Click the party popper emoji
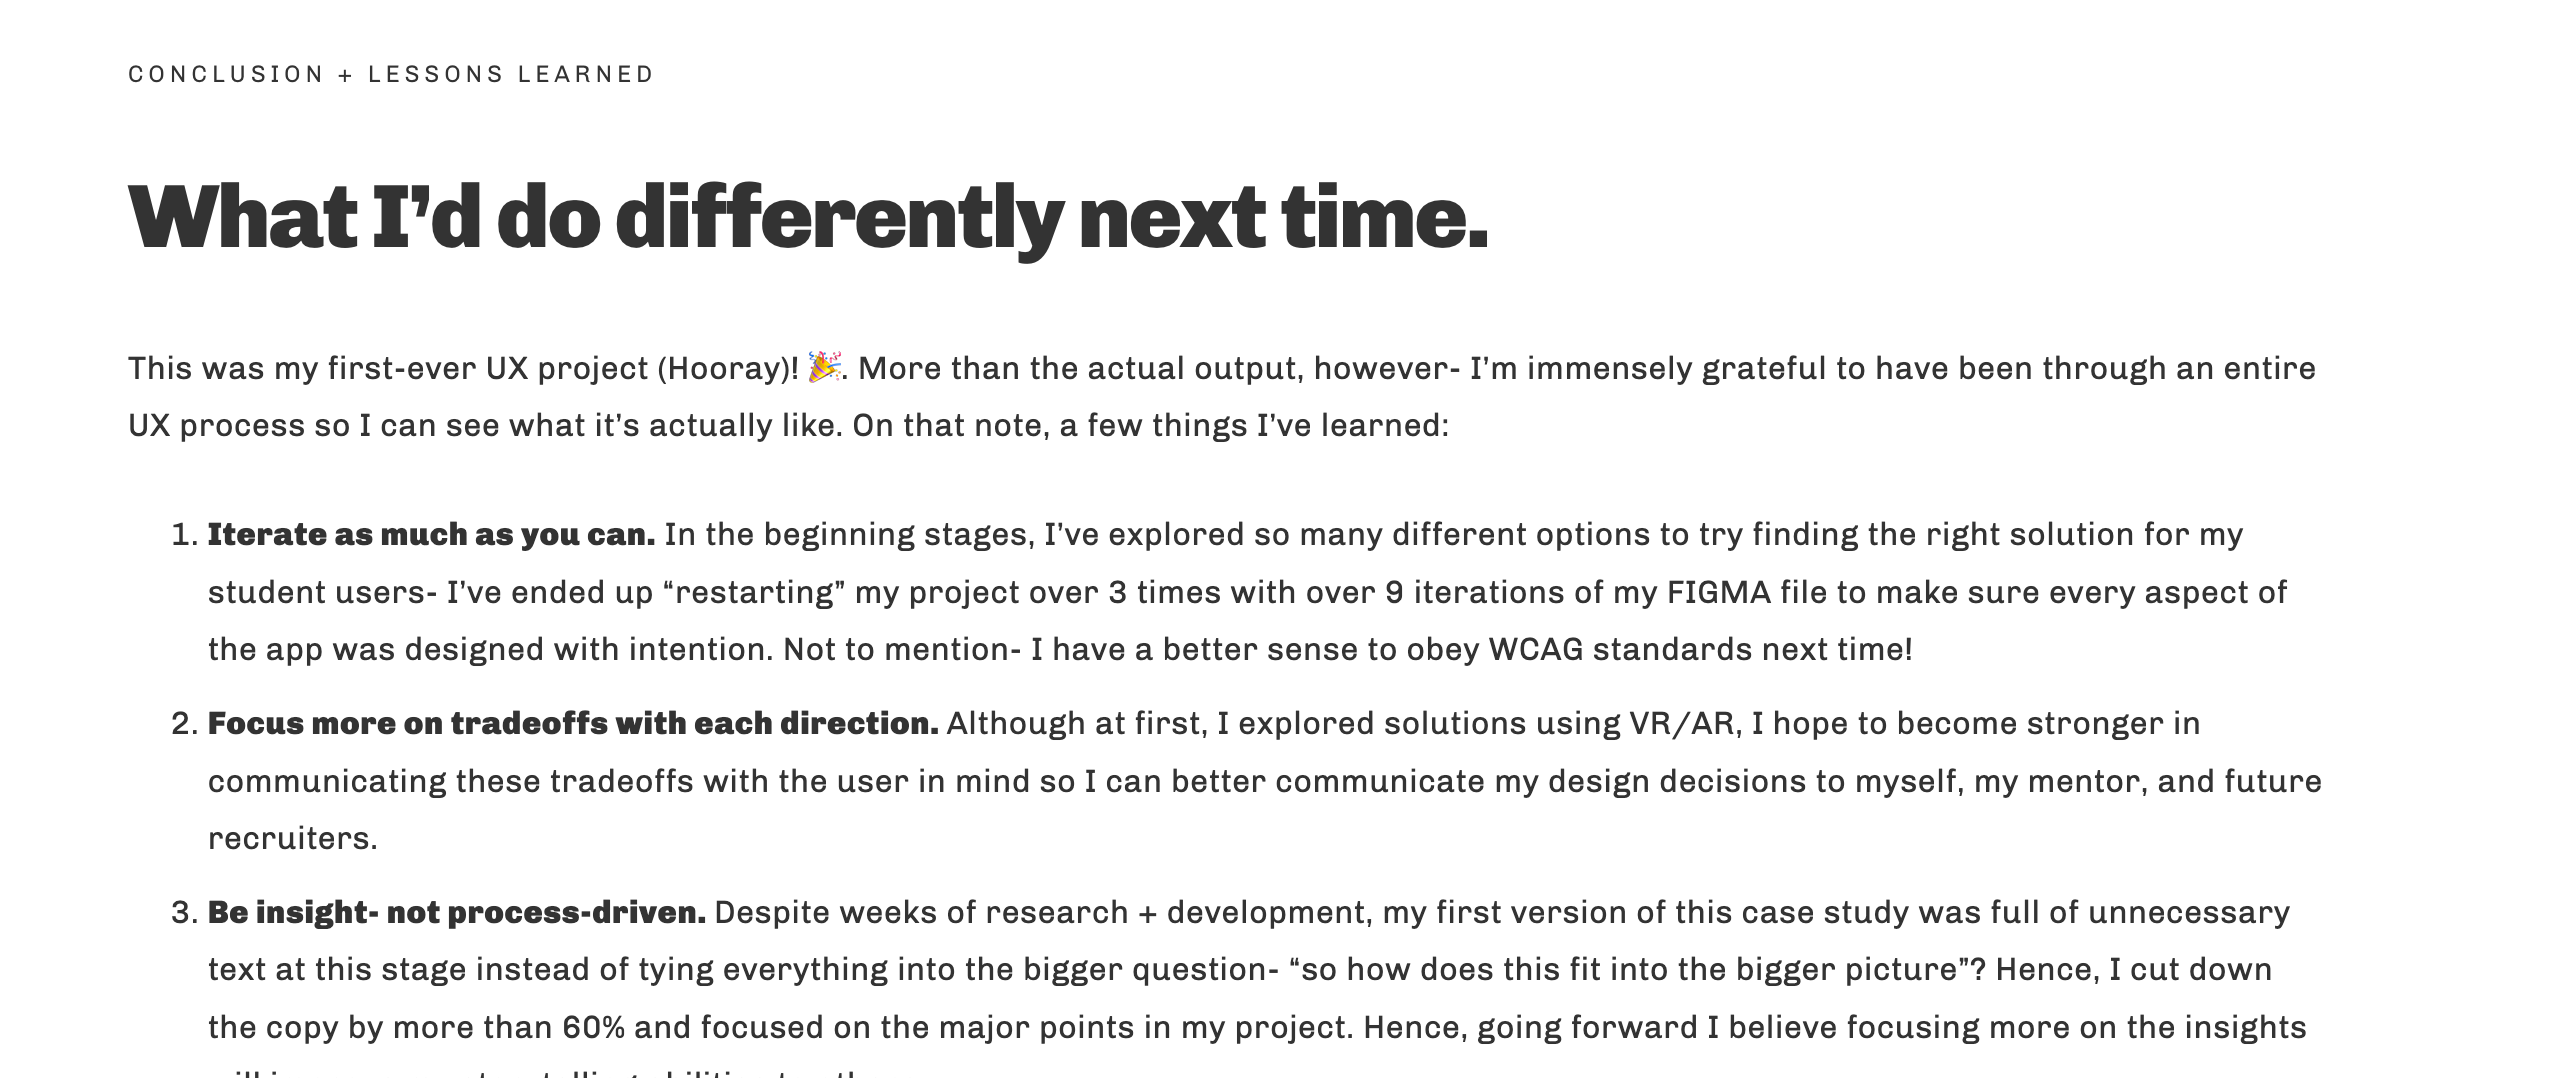This screenshot has height=1078, width=2564. point(824,367)
